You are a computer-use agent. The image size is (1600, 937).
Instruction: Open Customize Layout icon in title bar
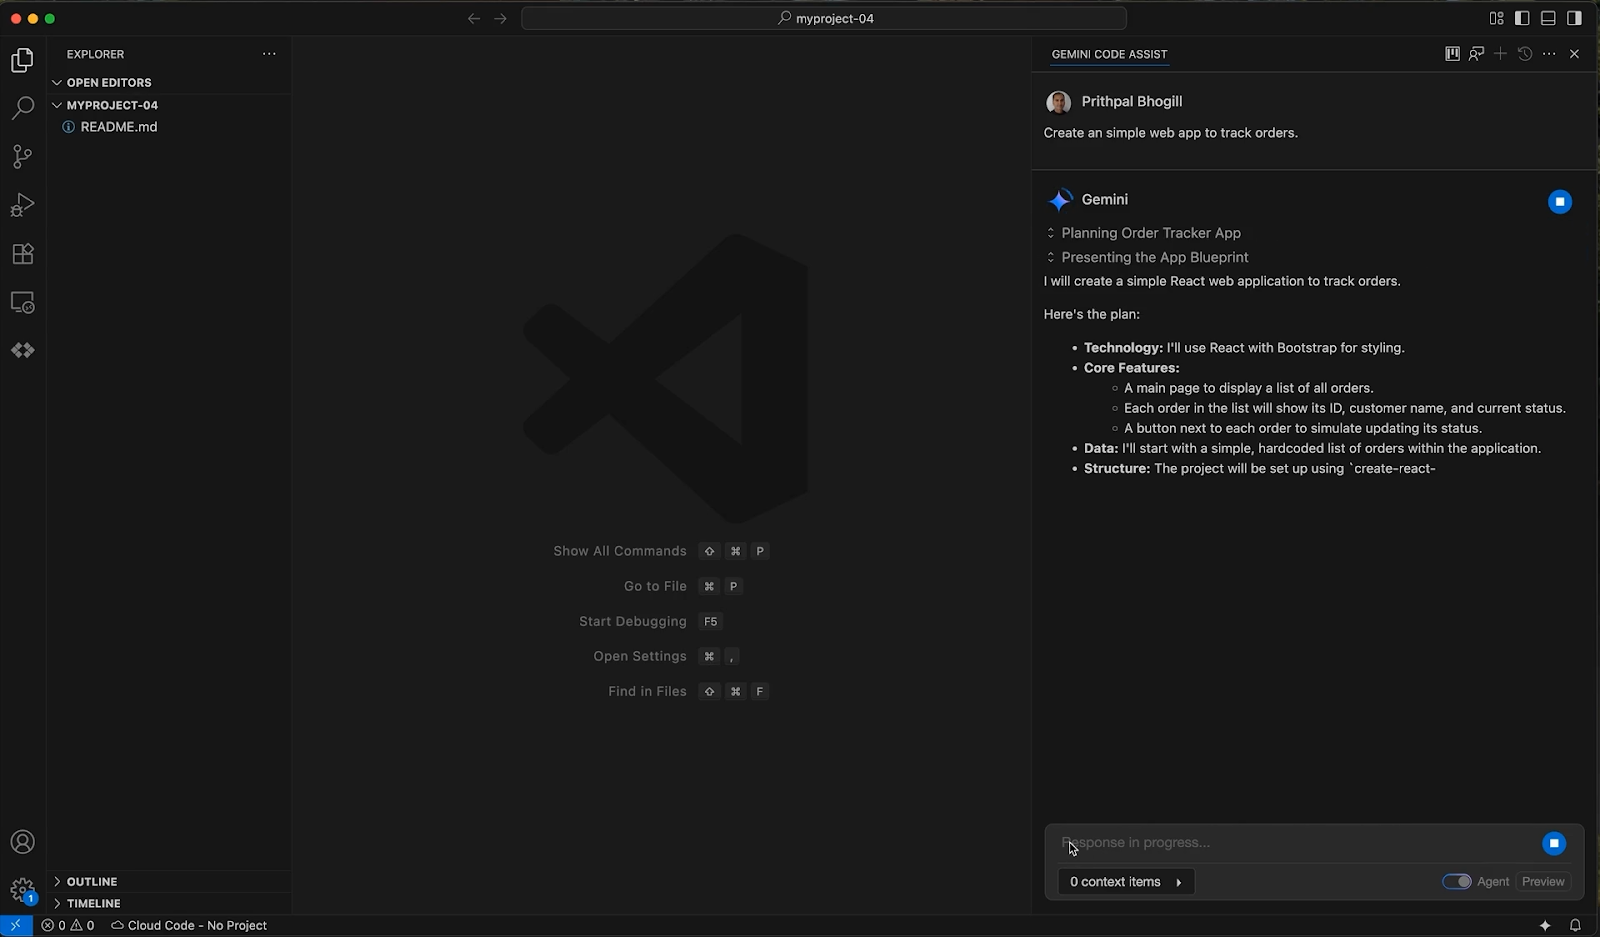(x=1496, y=18)
